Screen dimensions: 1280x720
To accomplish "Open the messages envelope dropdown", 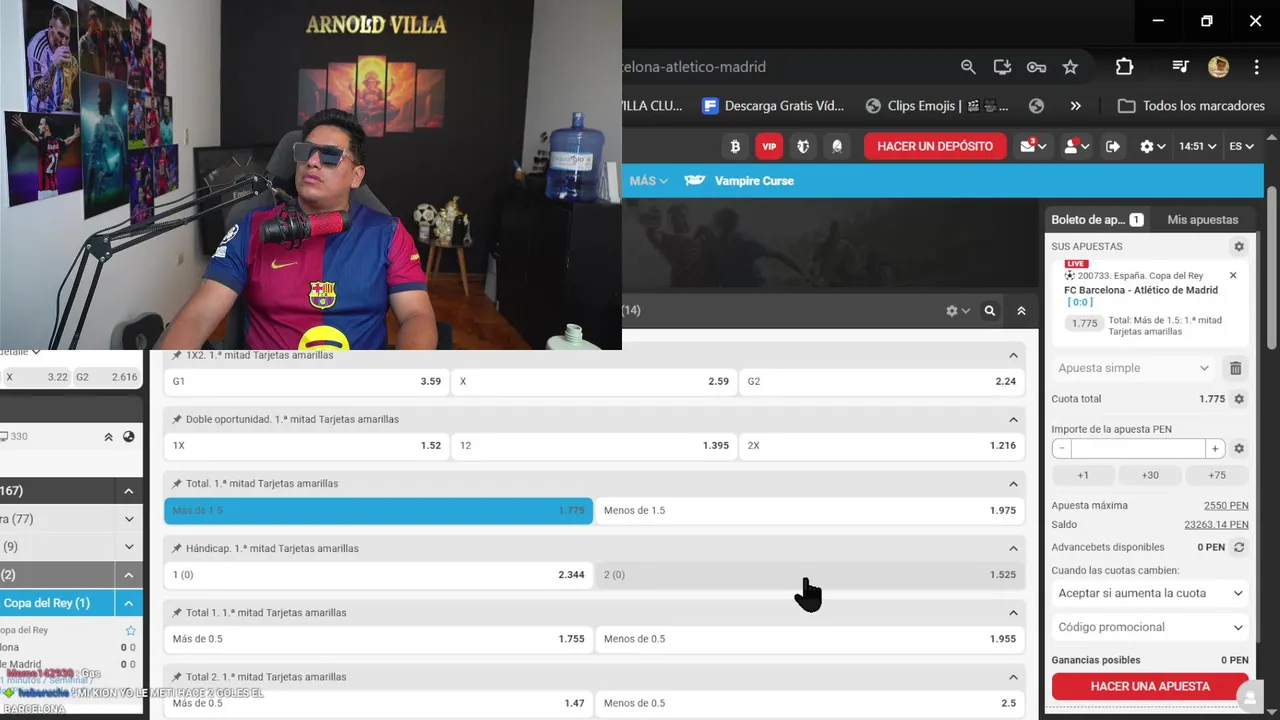I will [1033, 146].
